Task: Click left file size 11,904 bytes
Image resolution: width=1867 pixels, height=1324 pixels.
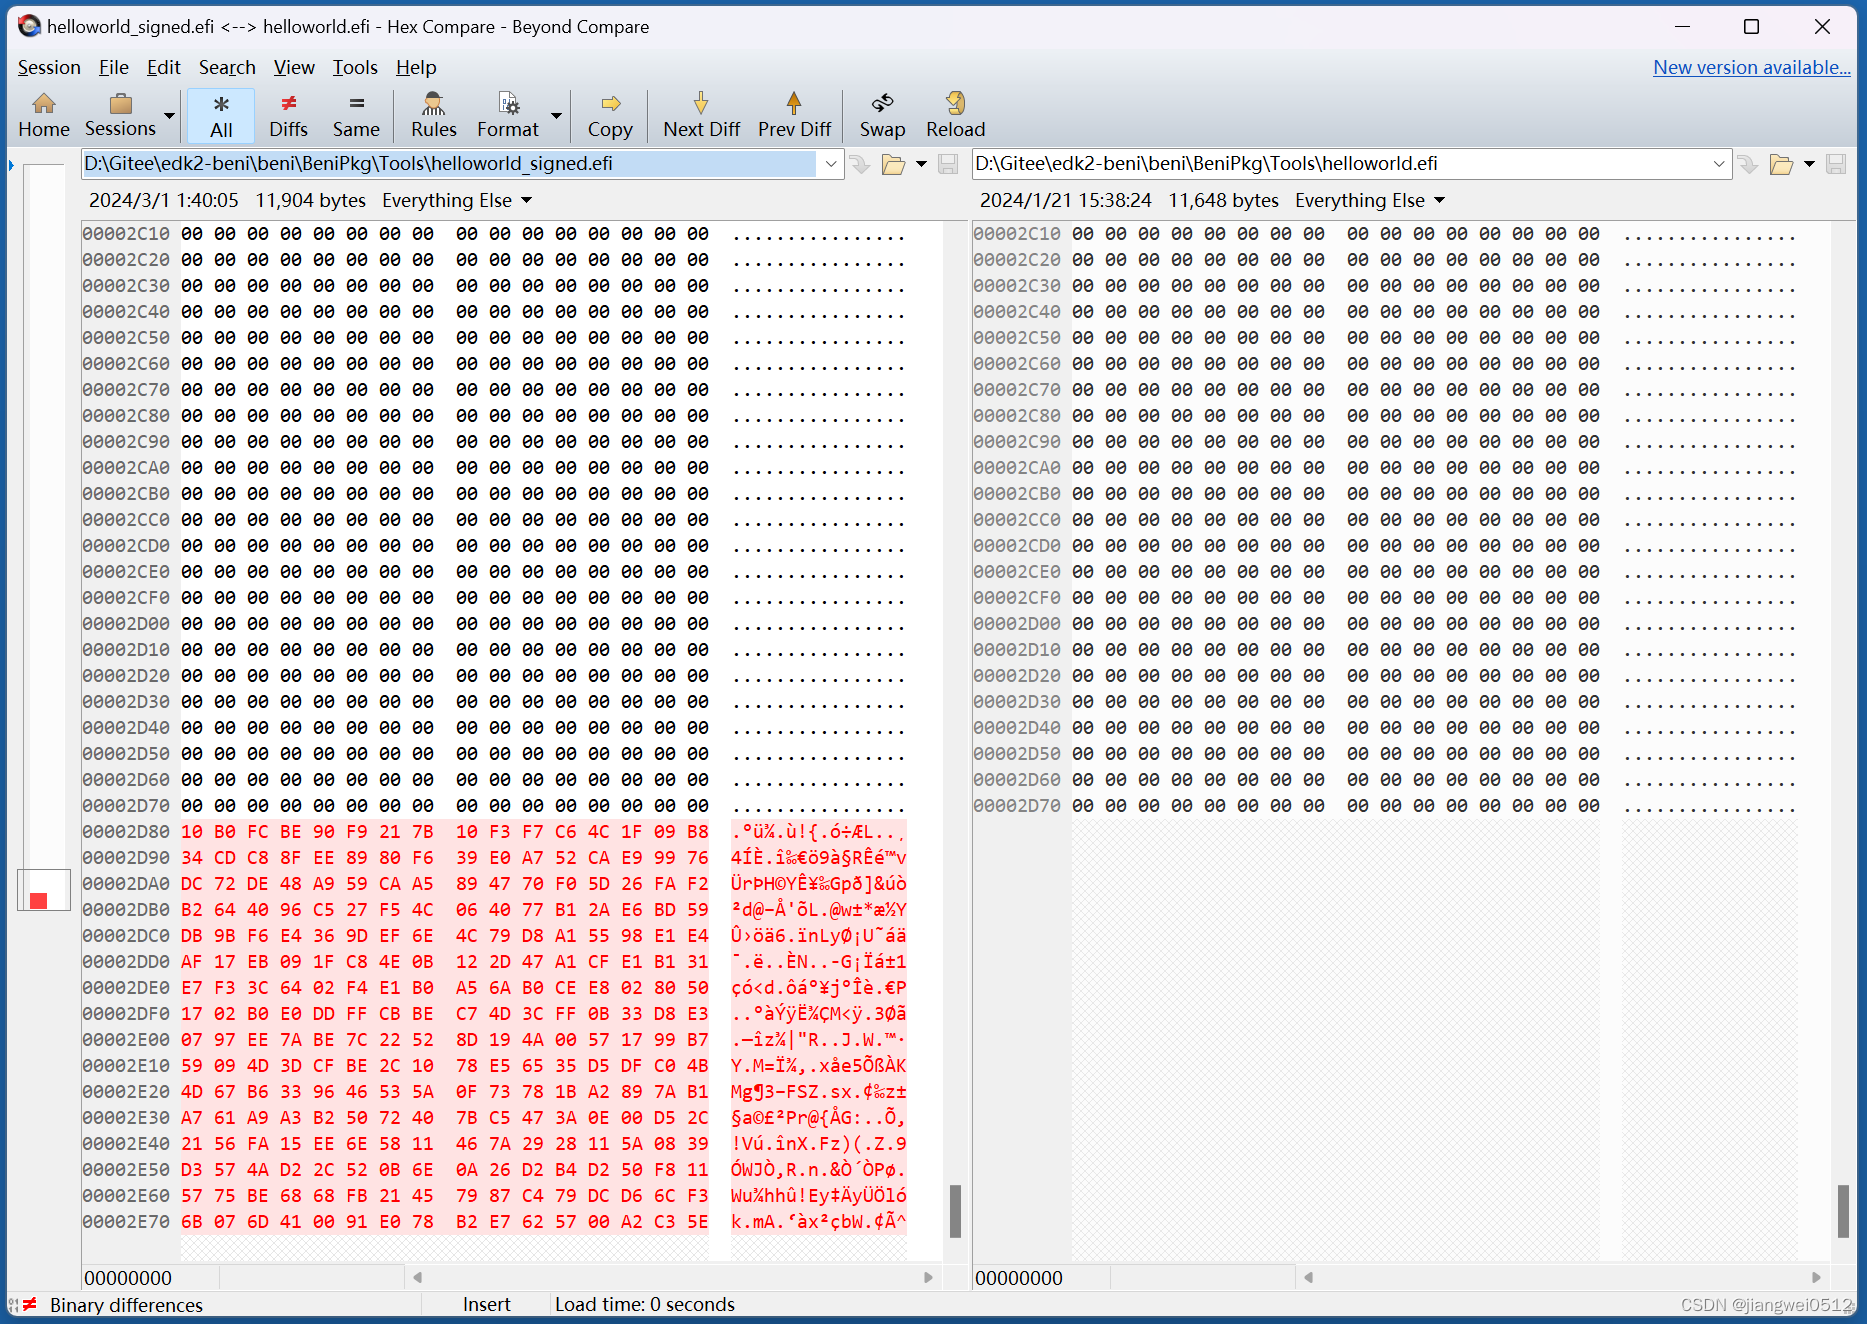Action: tap(311, 200)
